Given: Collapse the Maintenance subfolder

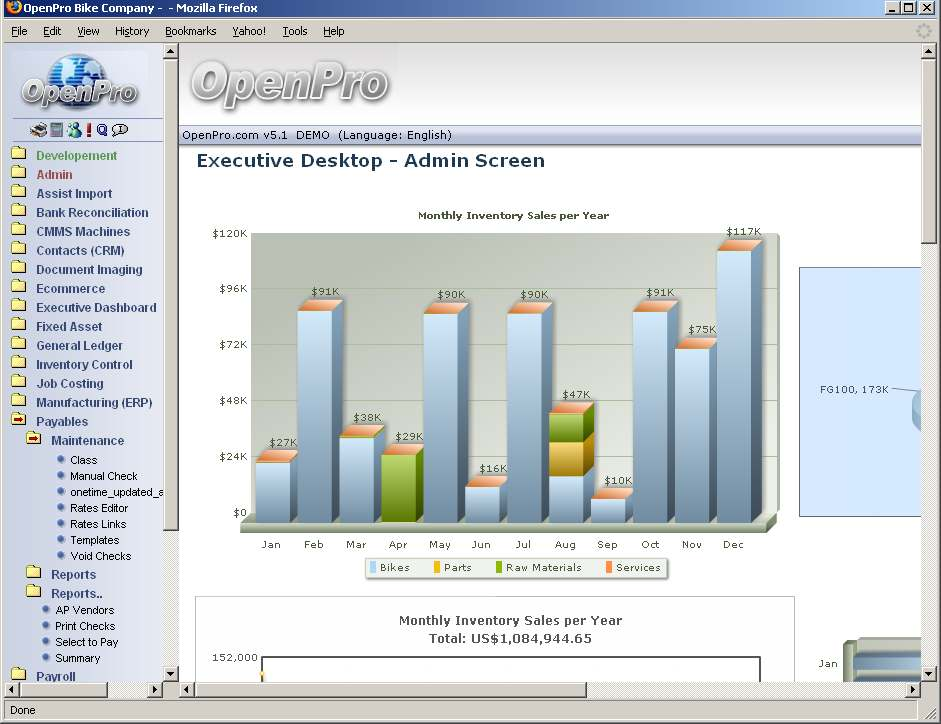Looking at the screenshot, I should tap(33, 440).
